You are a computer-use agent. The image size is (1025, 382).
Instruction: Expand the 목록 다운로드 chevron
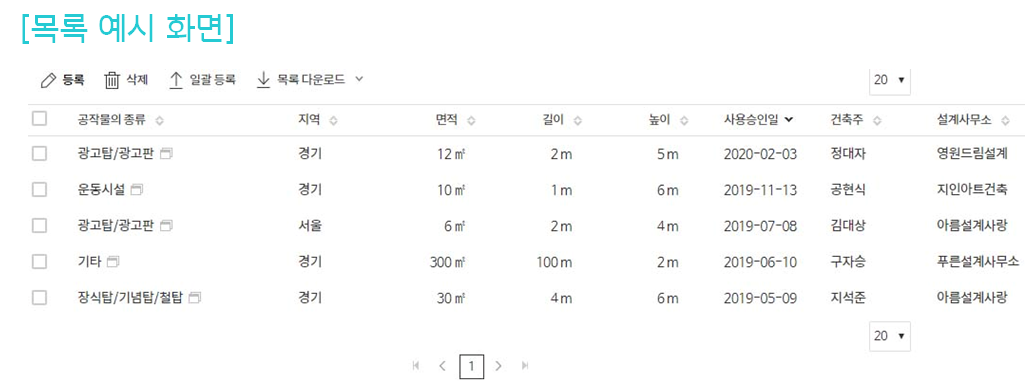(x=358, y=79)
